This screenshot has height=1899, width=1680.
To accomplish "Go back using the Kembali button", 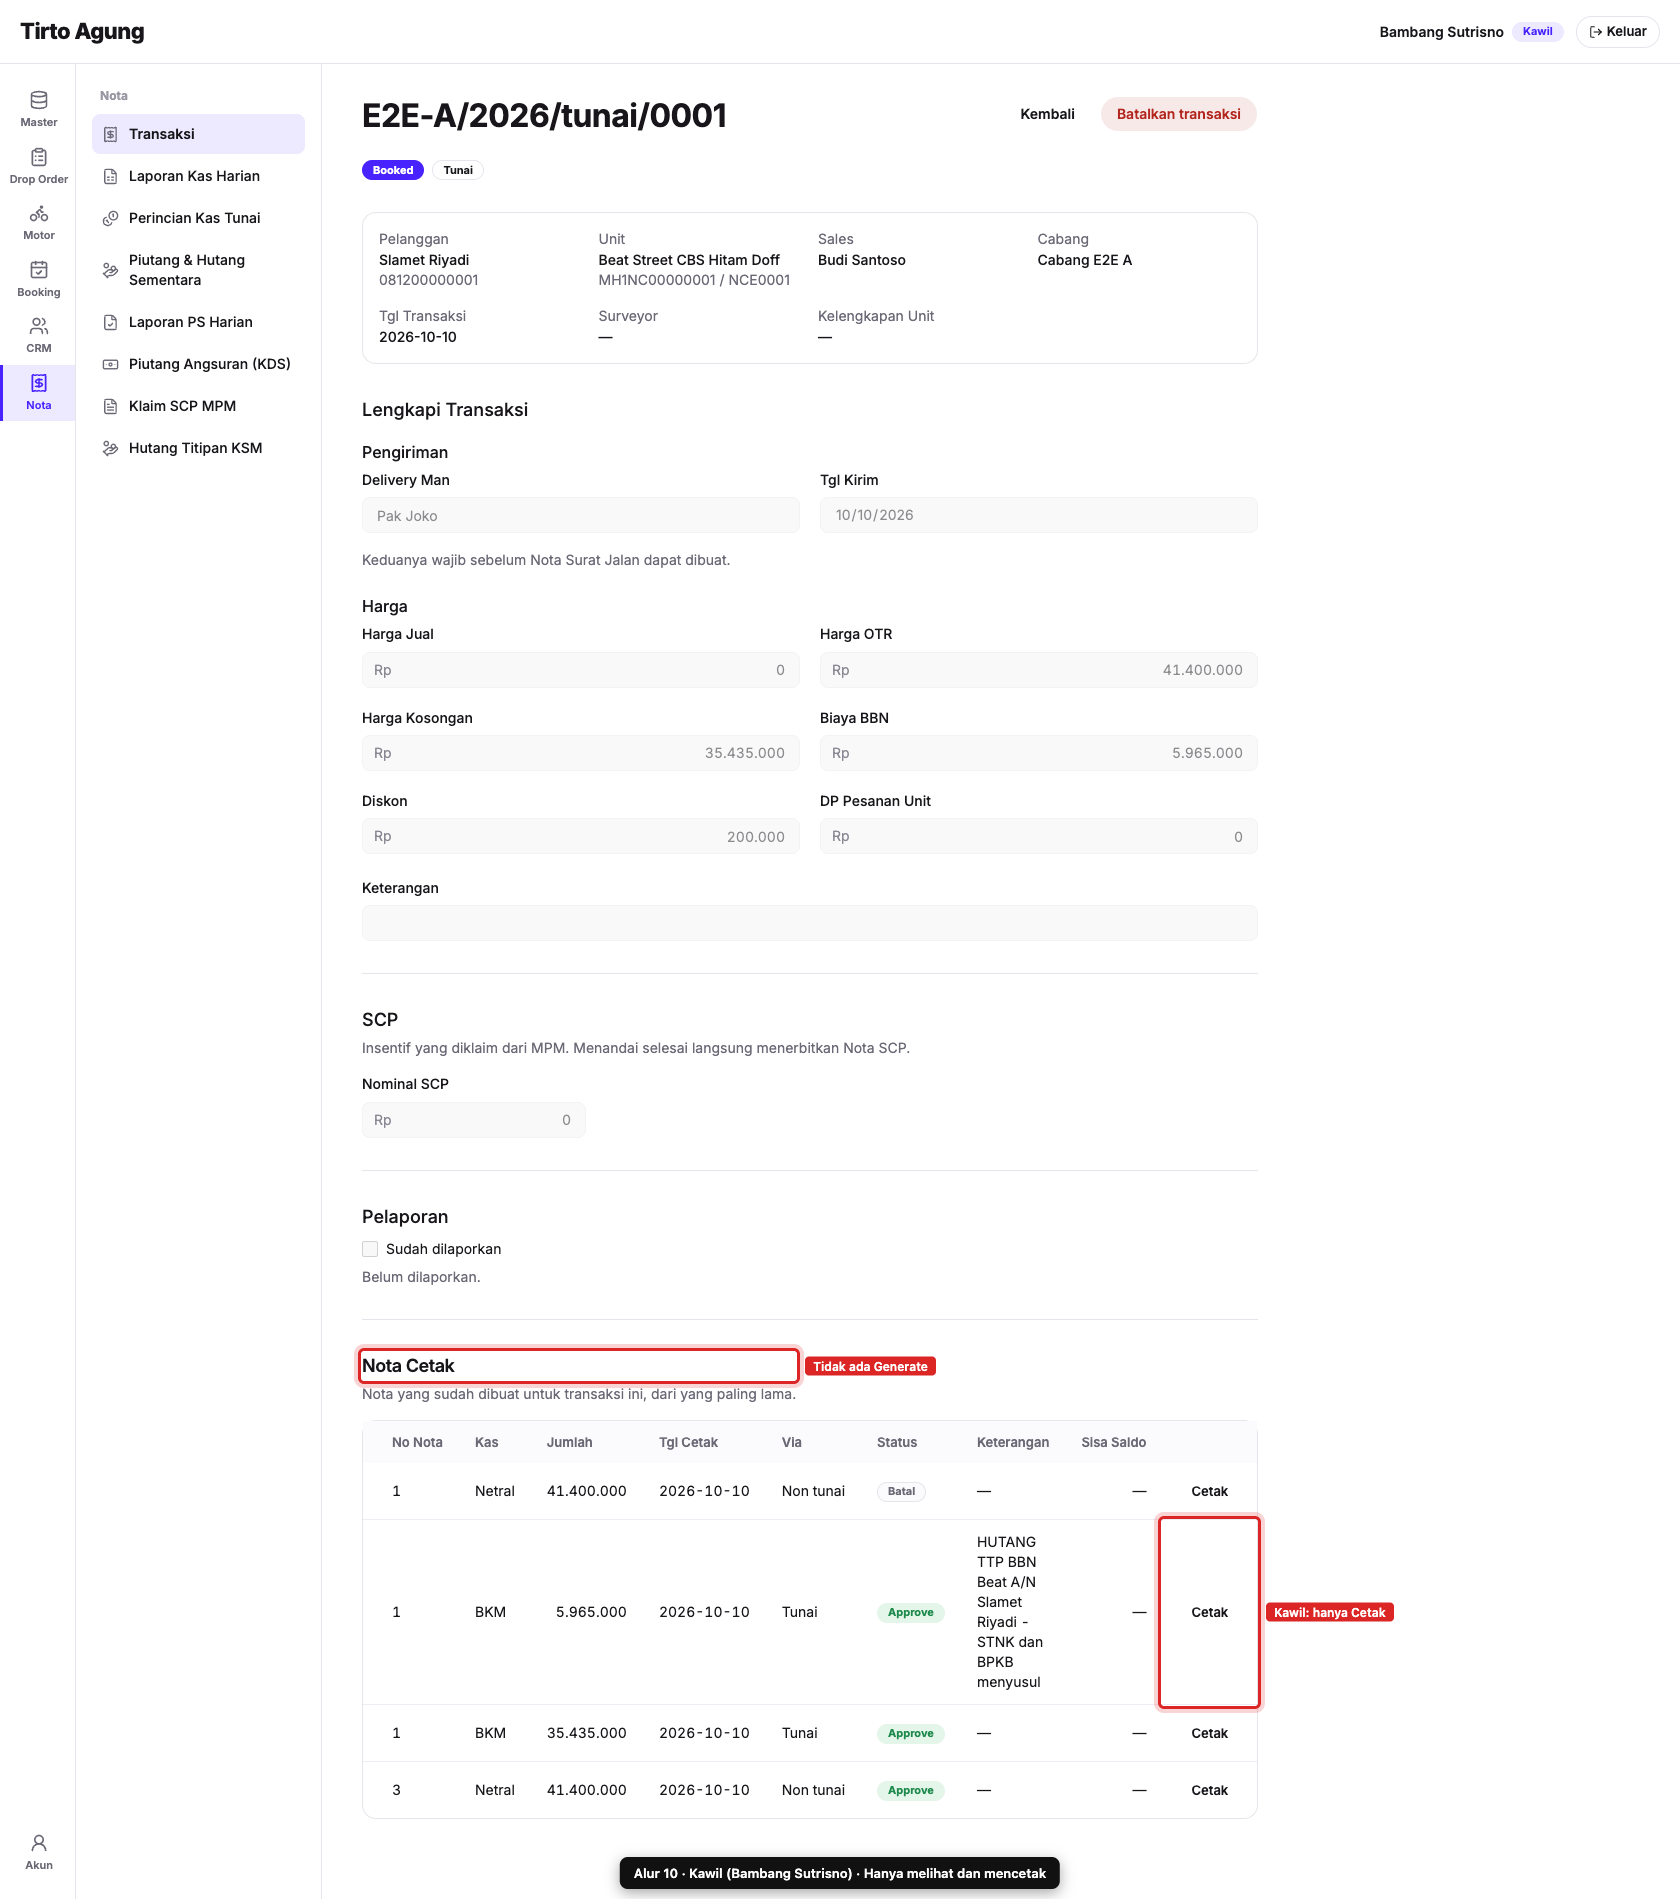I will [x=1047, y=114].
